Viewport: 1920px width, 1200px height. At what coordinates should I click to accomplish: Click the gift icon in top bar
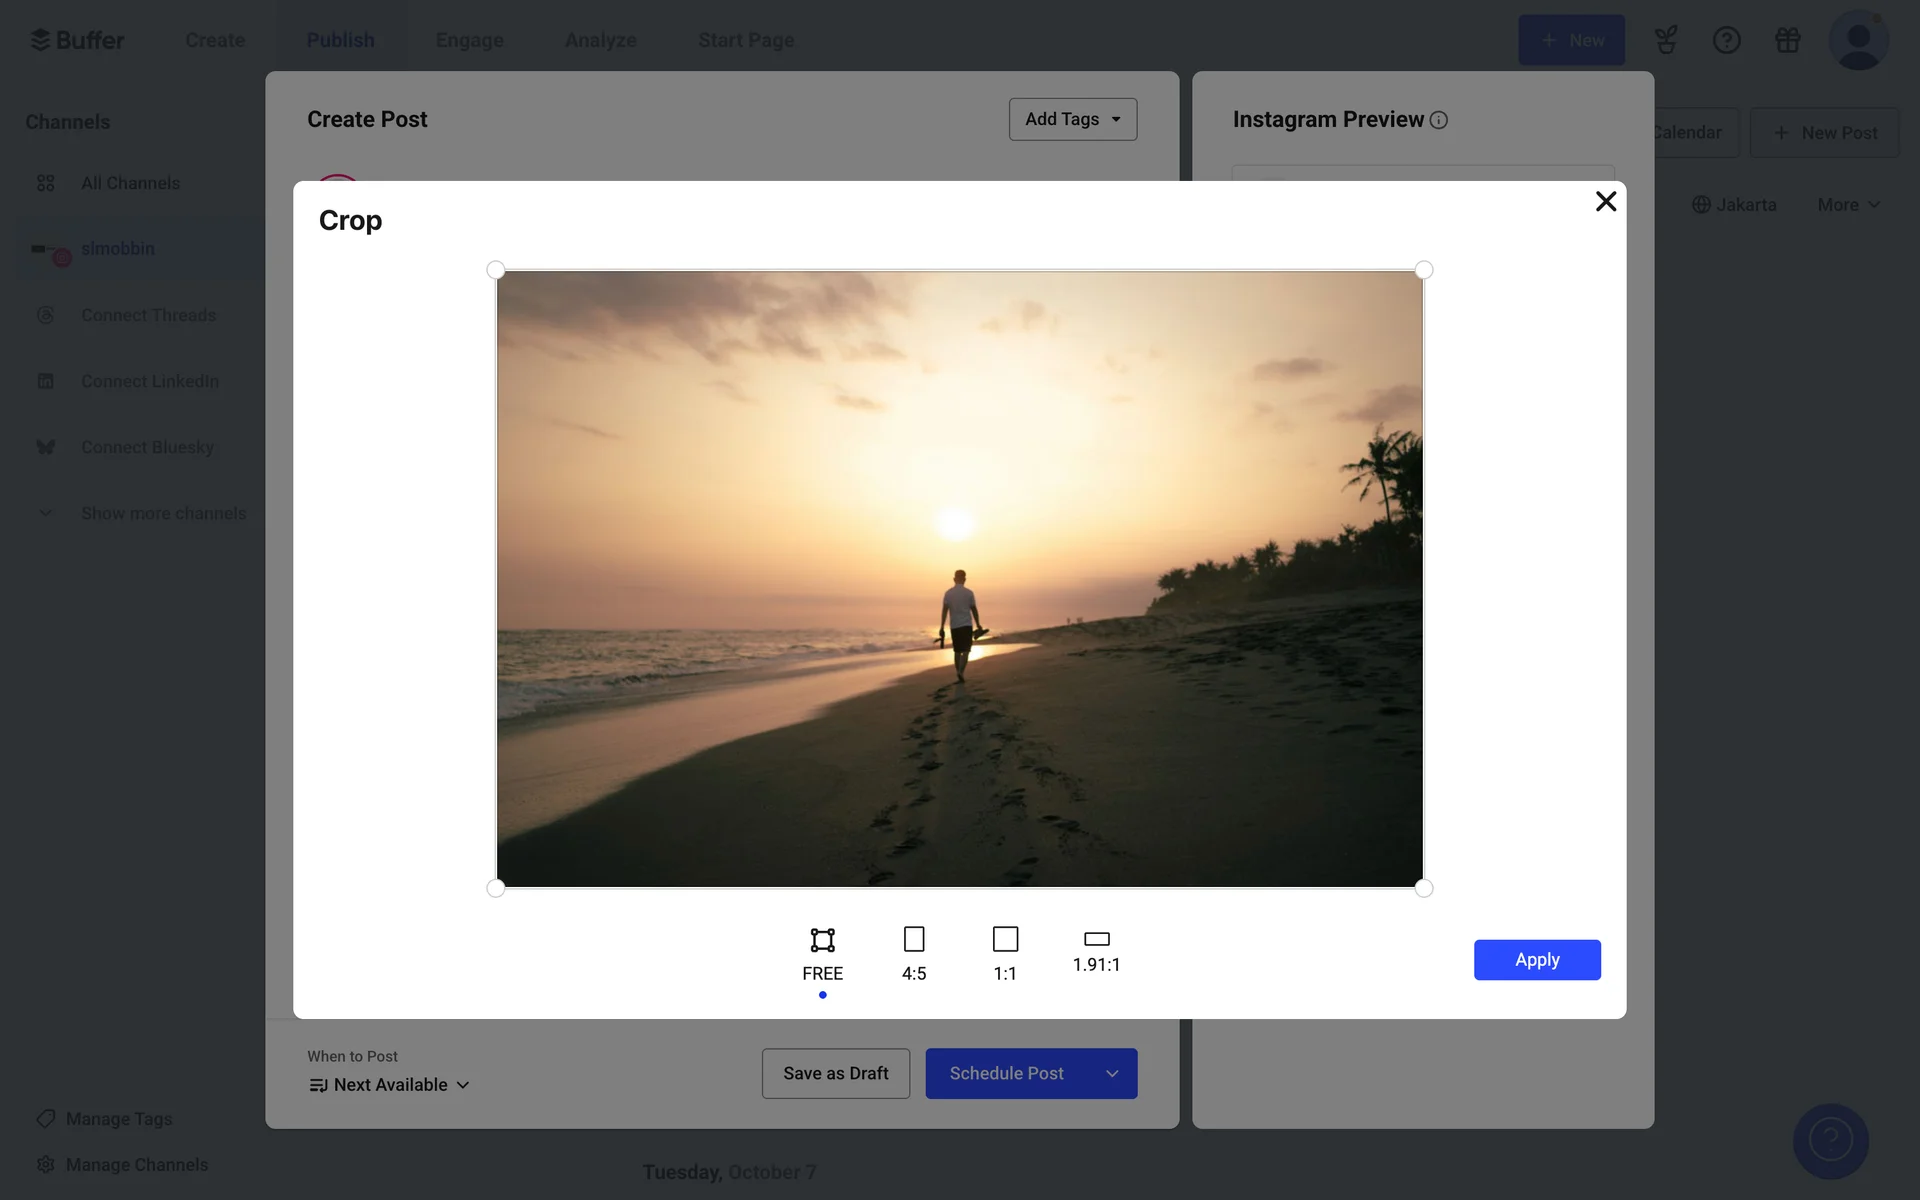(1787, 40)
